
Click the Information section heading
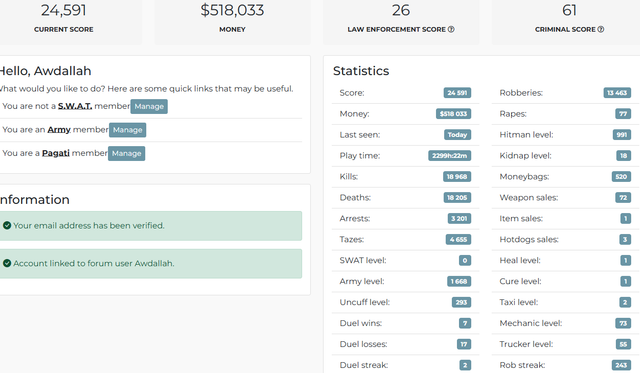click(x=35, y=200)
